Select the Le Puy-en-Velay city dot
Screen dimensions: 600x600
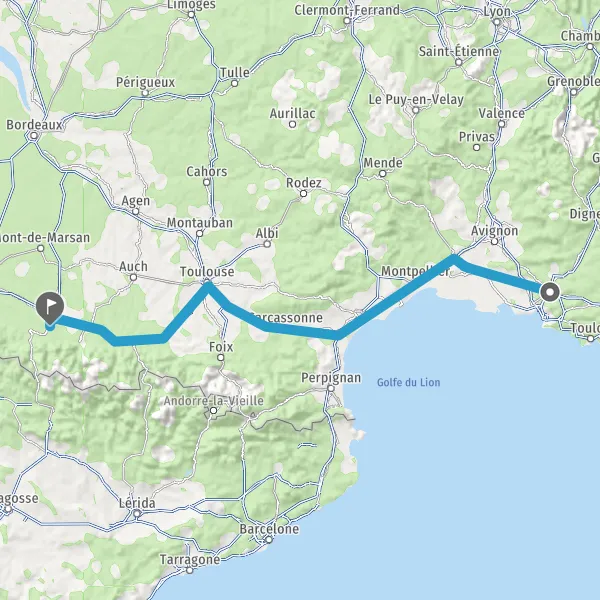[x=416, y=110]
